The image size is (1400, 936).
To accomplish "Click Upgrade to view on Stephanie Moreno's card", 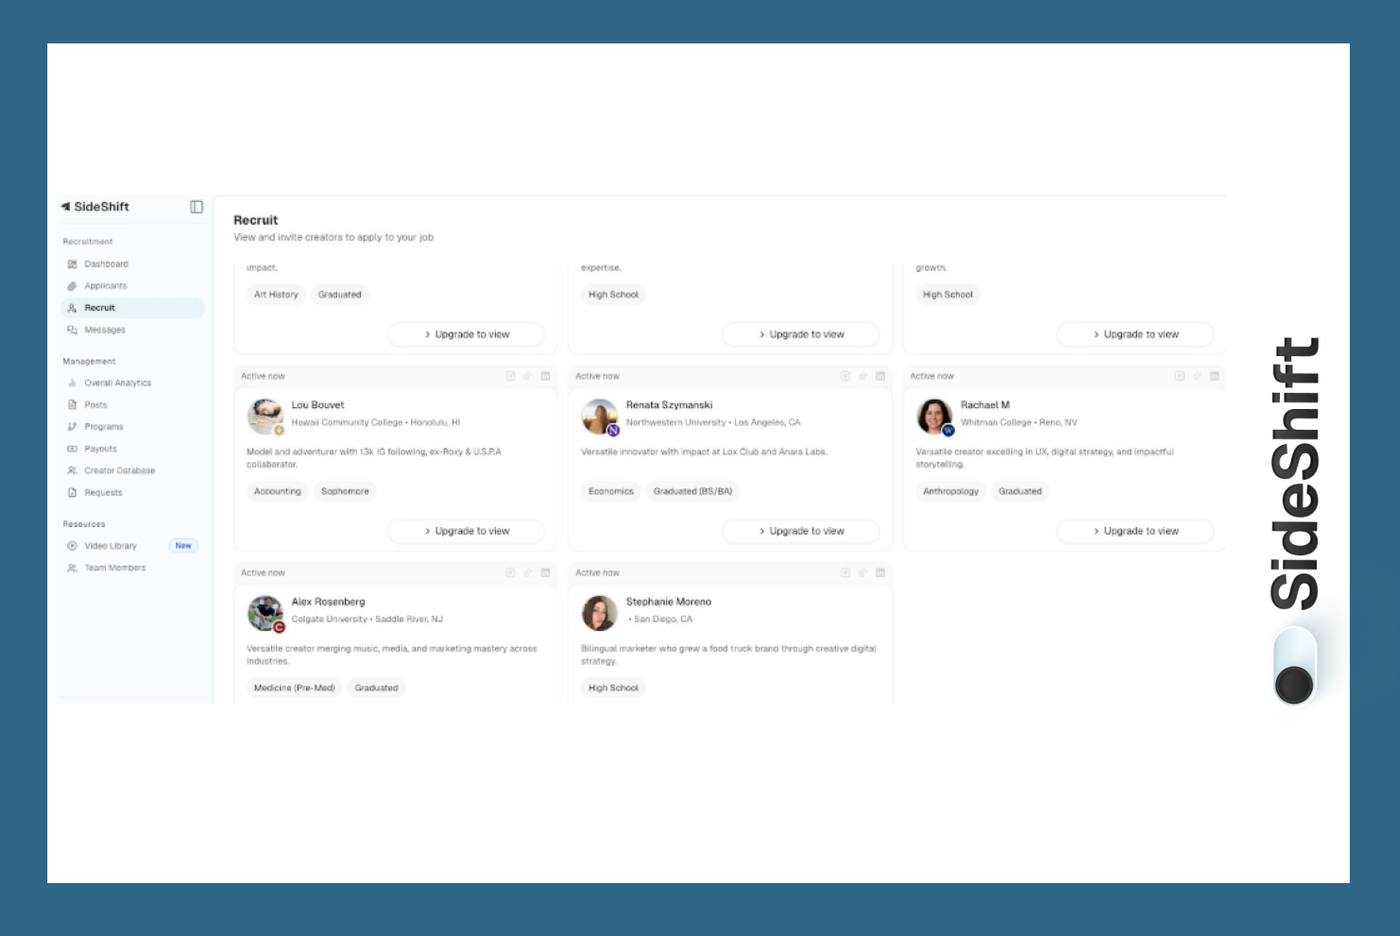I will pyautogui.click(x=800, y=728).
